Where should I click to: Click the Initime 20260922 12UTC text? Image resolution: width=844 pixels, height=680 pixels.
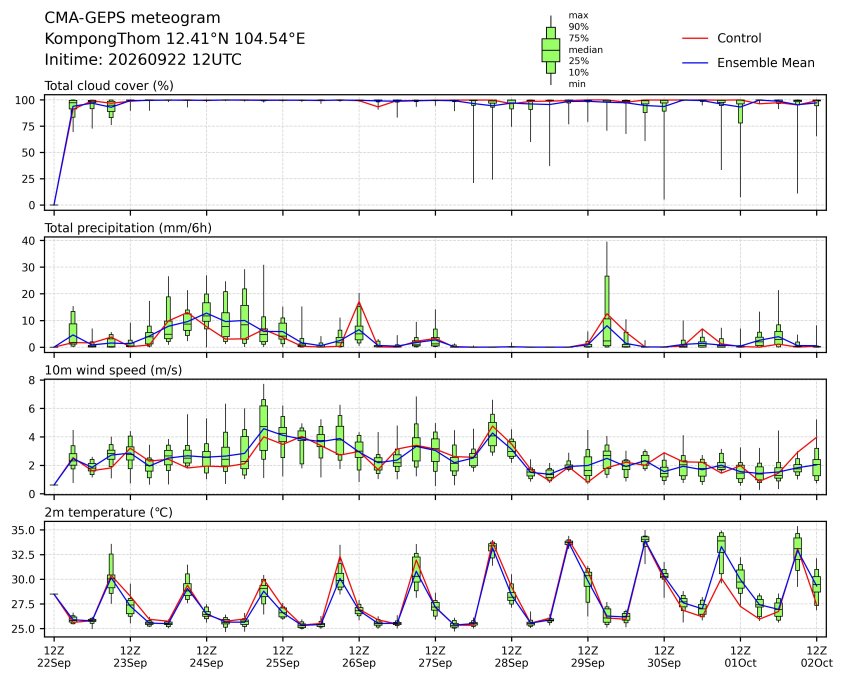(143, 59)
